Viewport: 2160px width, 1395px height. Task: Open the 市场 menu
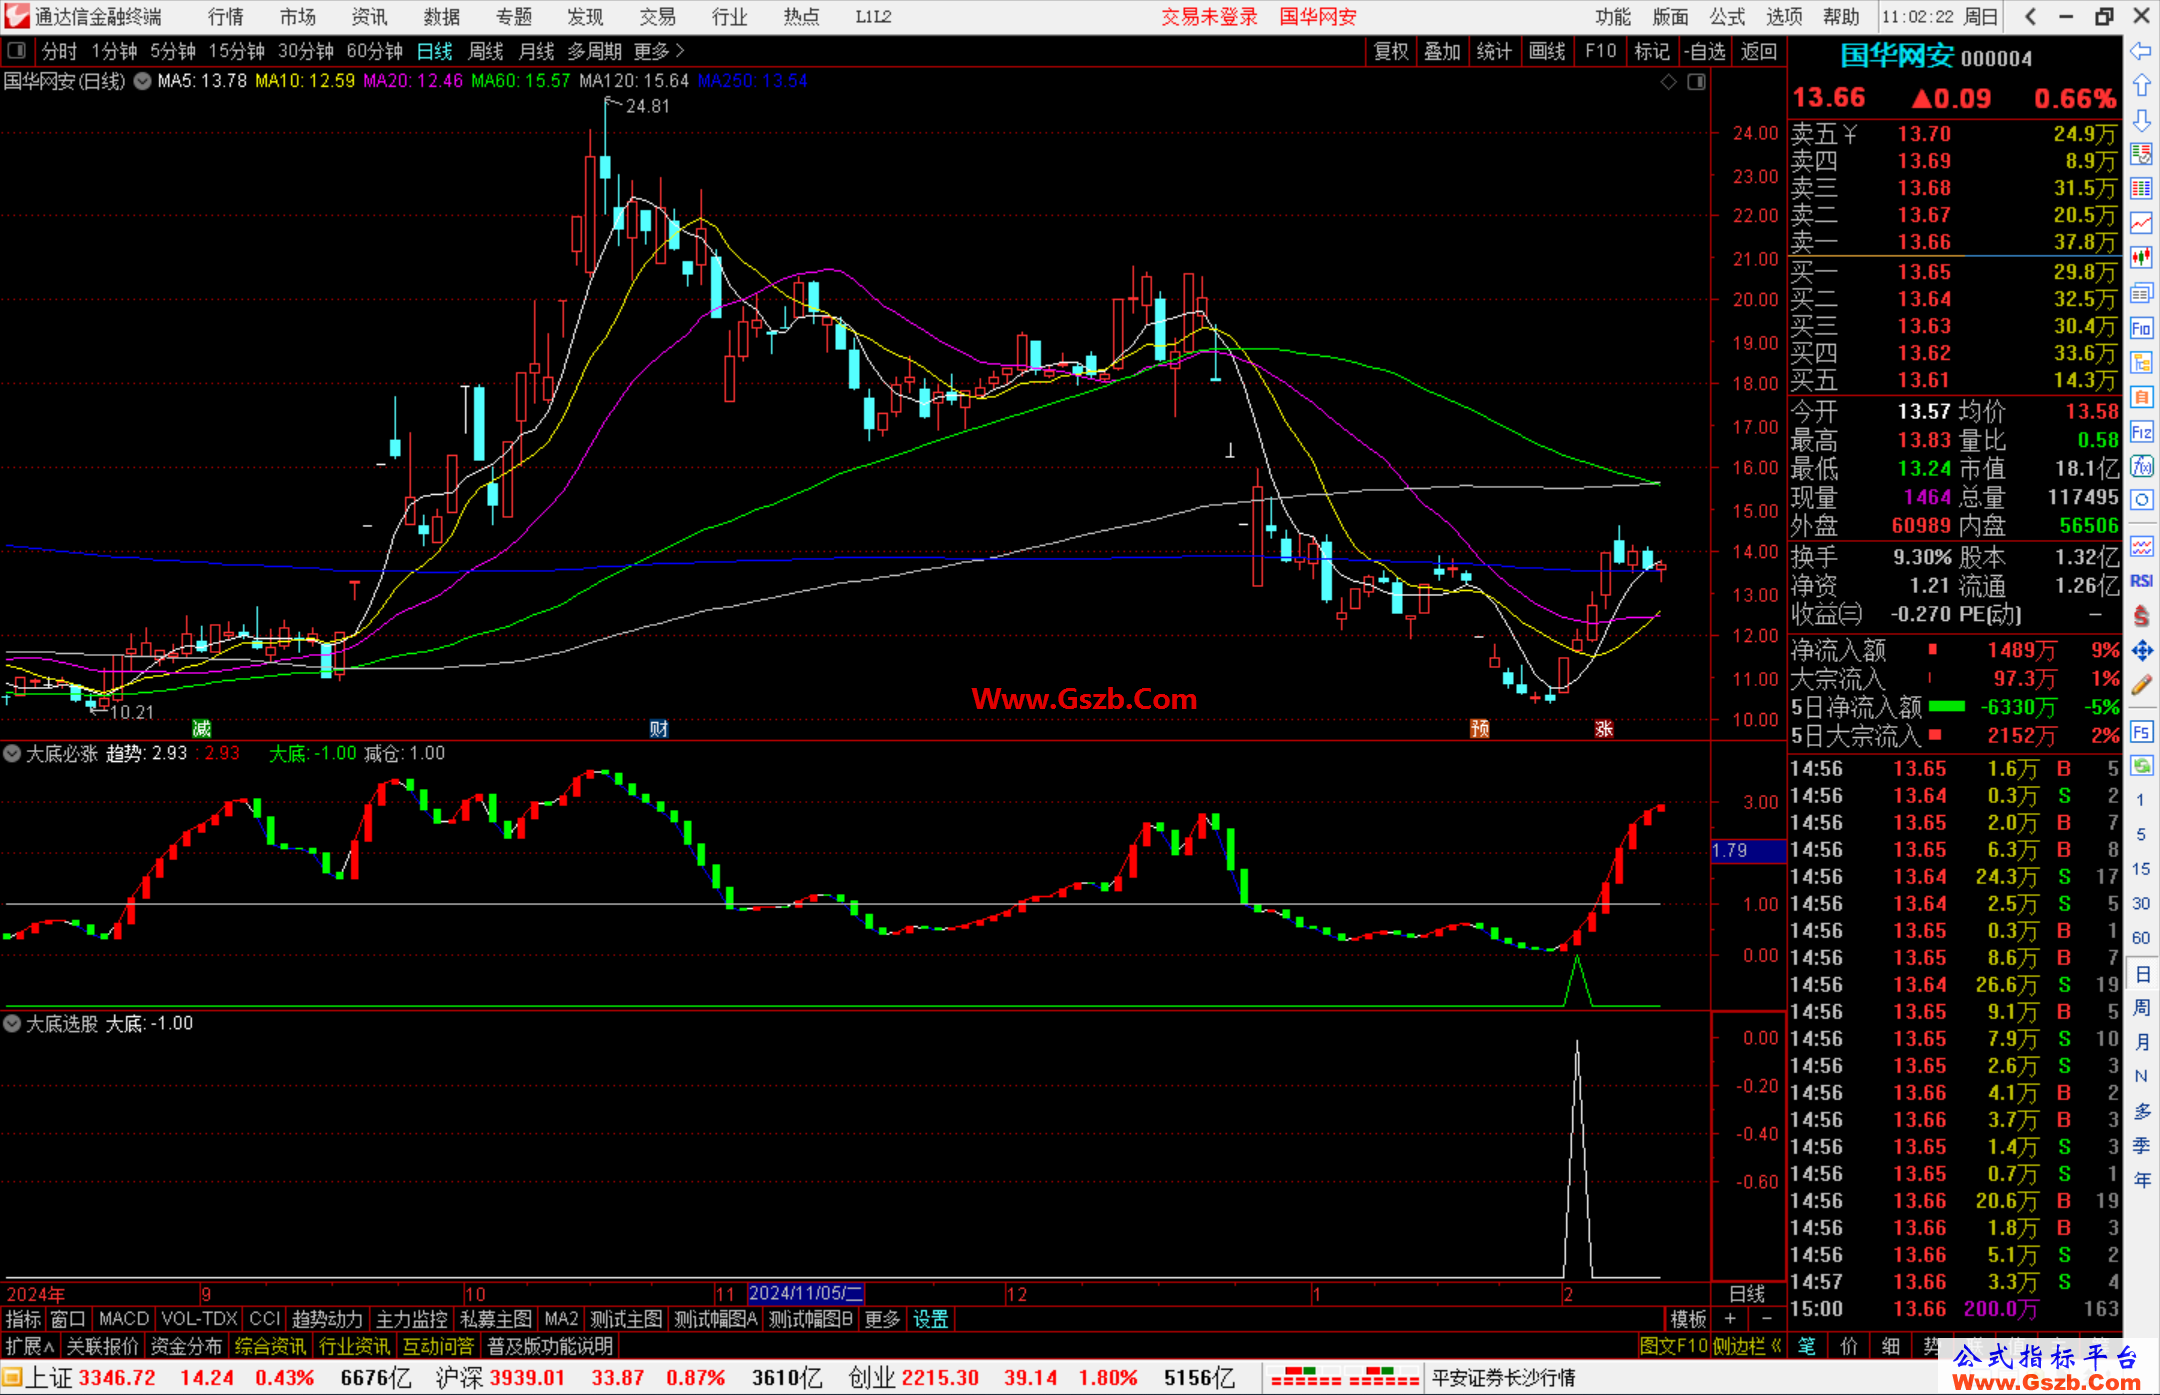298,17
